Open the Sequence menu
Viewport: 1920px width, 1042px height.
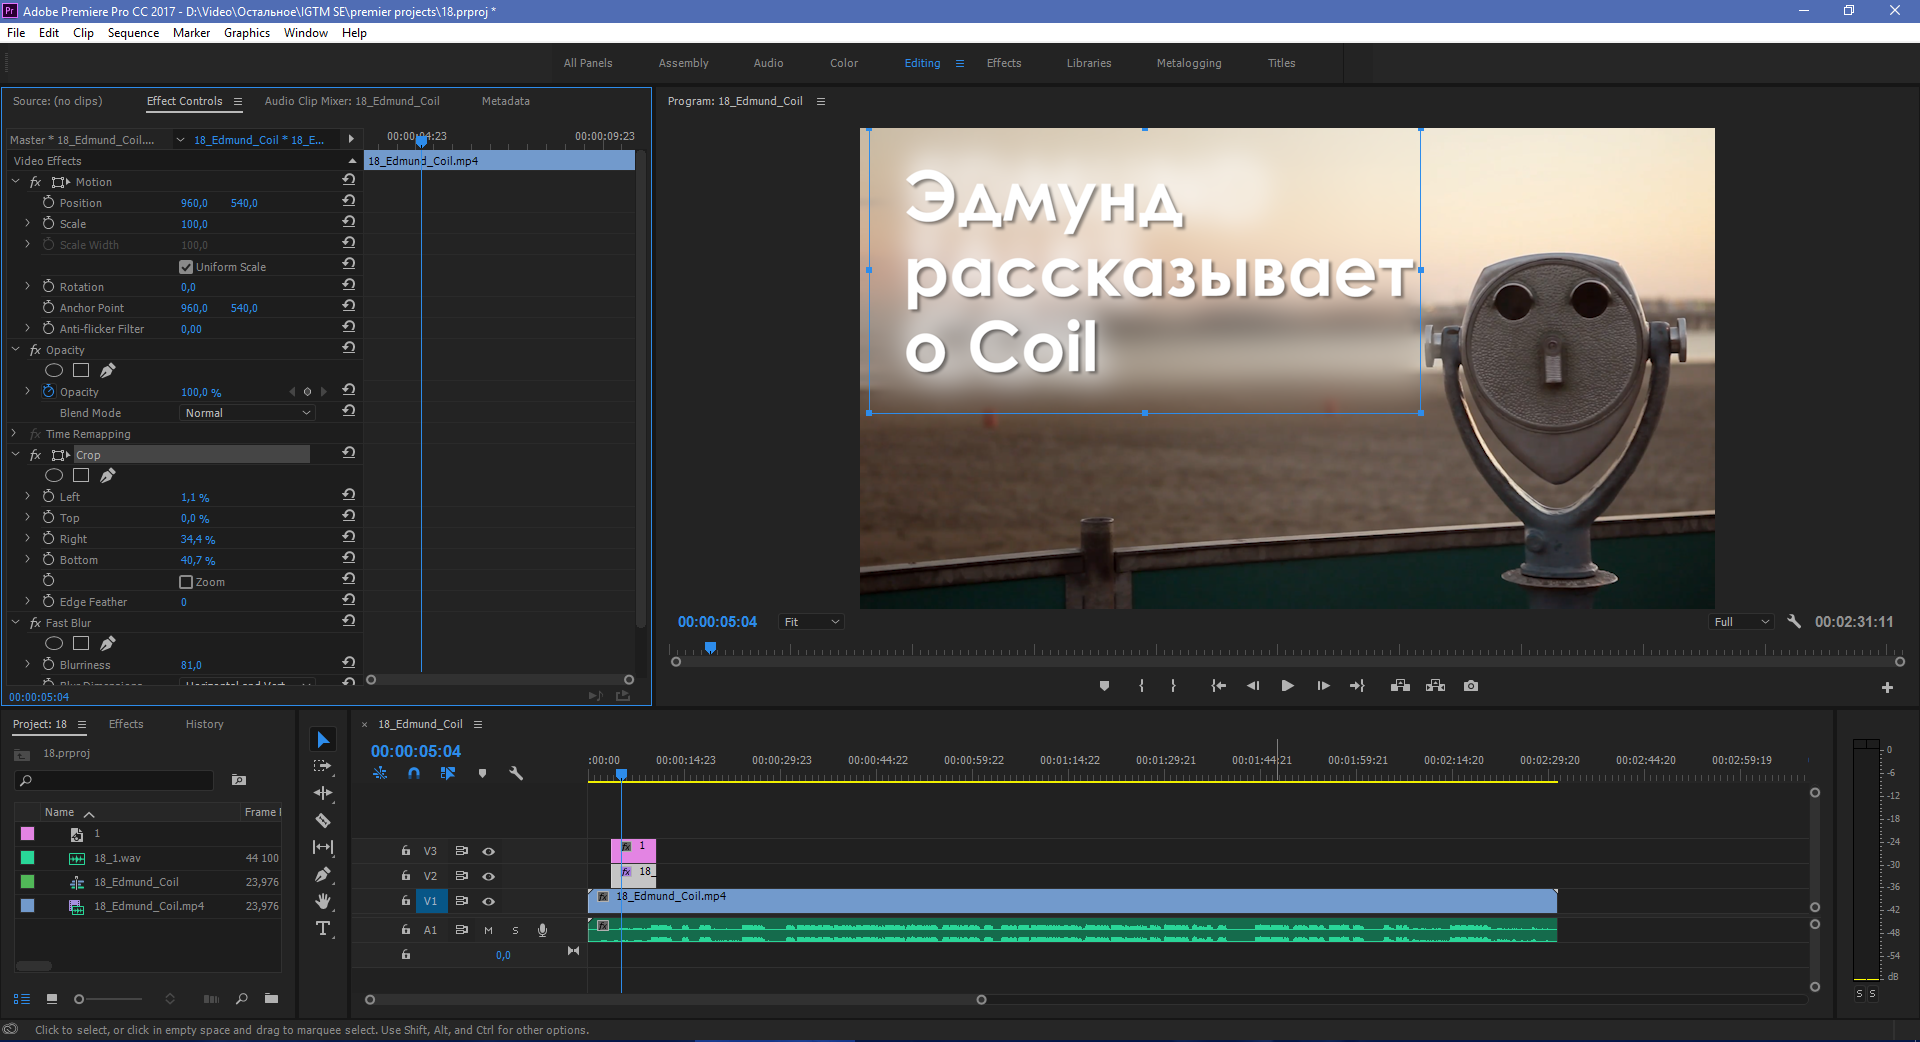point(133,33)
